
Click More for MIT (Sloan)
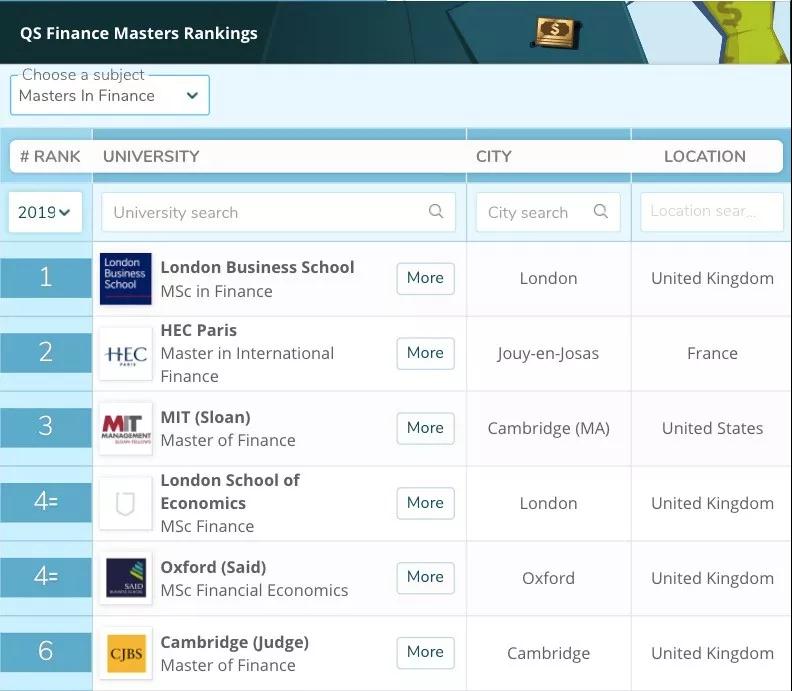tap(425, 428)
